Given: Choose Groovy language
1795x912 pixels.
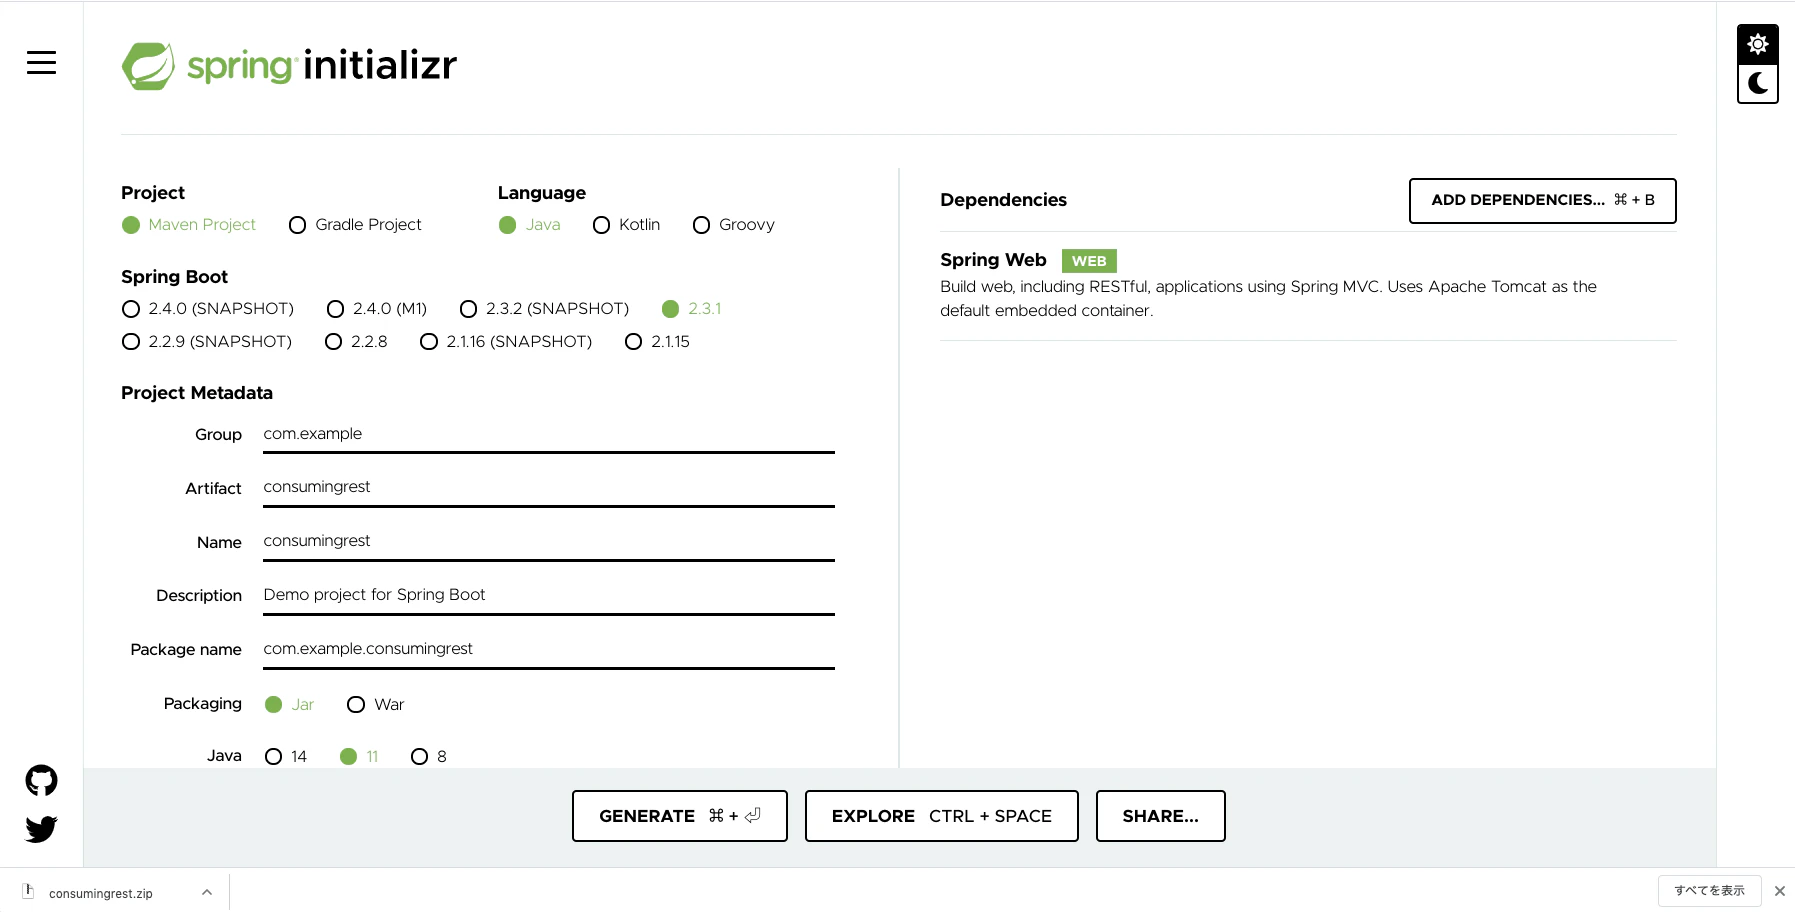Looking at the screenshot, I should (733, 225).
